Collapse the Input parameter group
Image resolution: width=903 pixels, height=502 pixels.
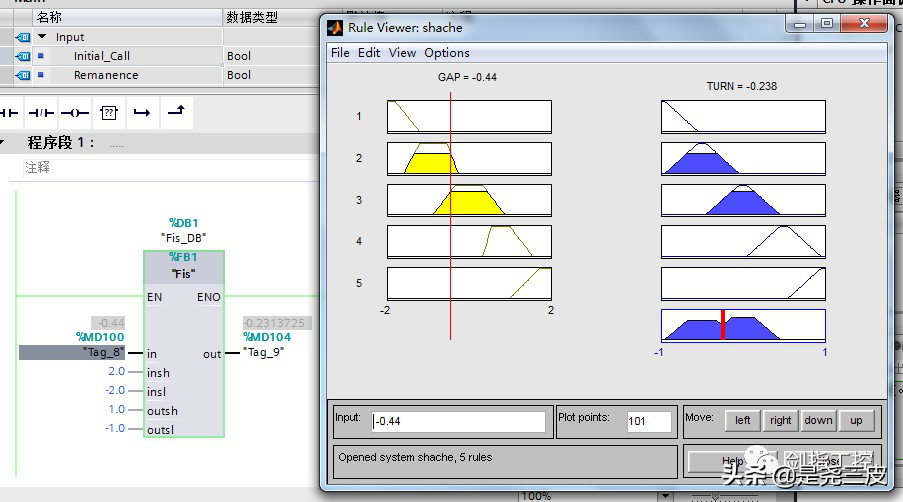pos(42,37)
